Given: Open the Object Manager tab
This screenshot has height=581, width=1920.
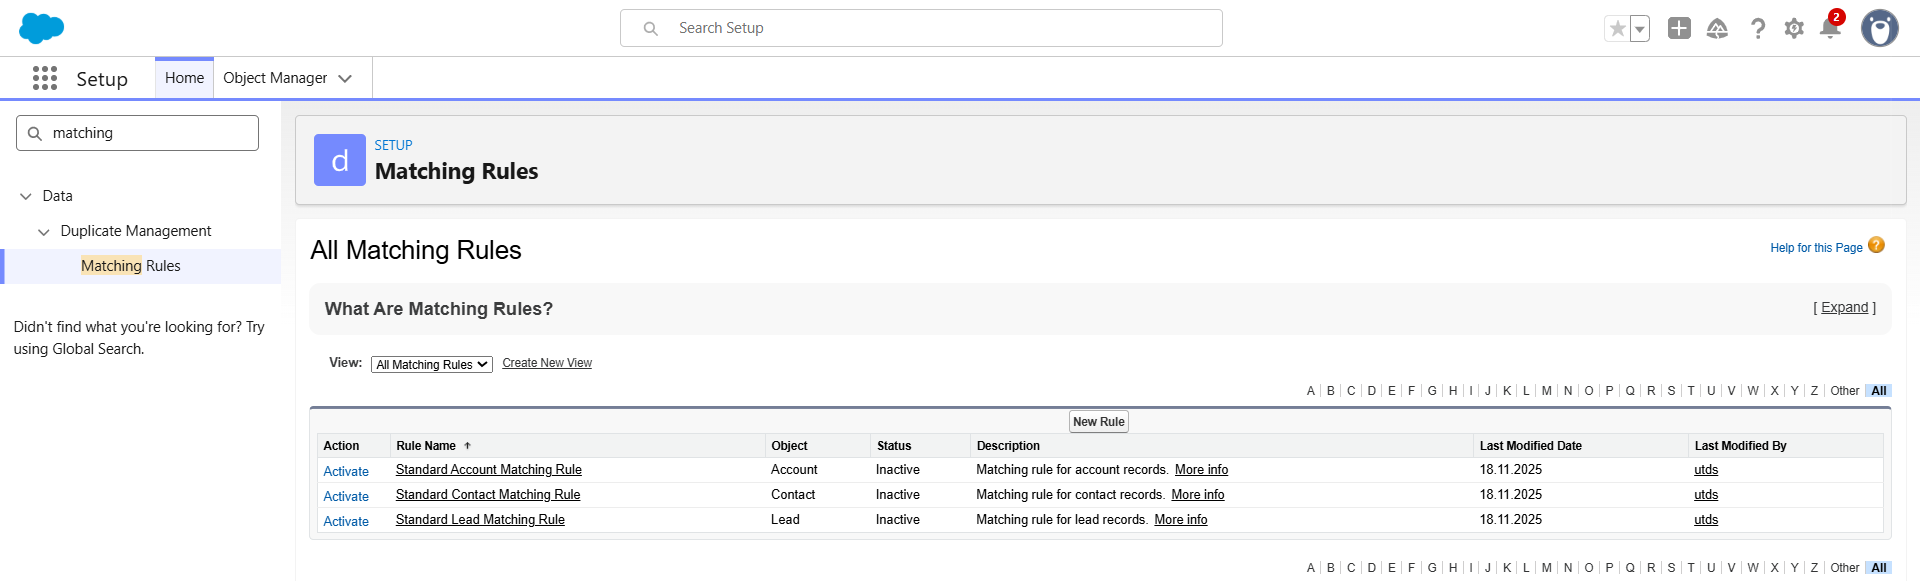Looking at the screenshot, I should click(x=275, y=78).
